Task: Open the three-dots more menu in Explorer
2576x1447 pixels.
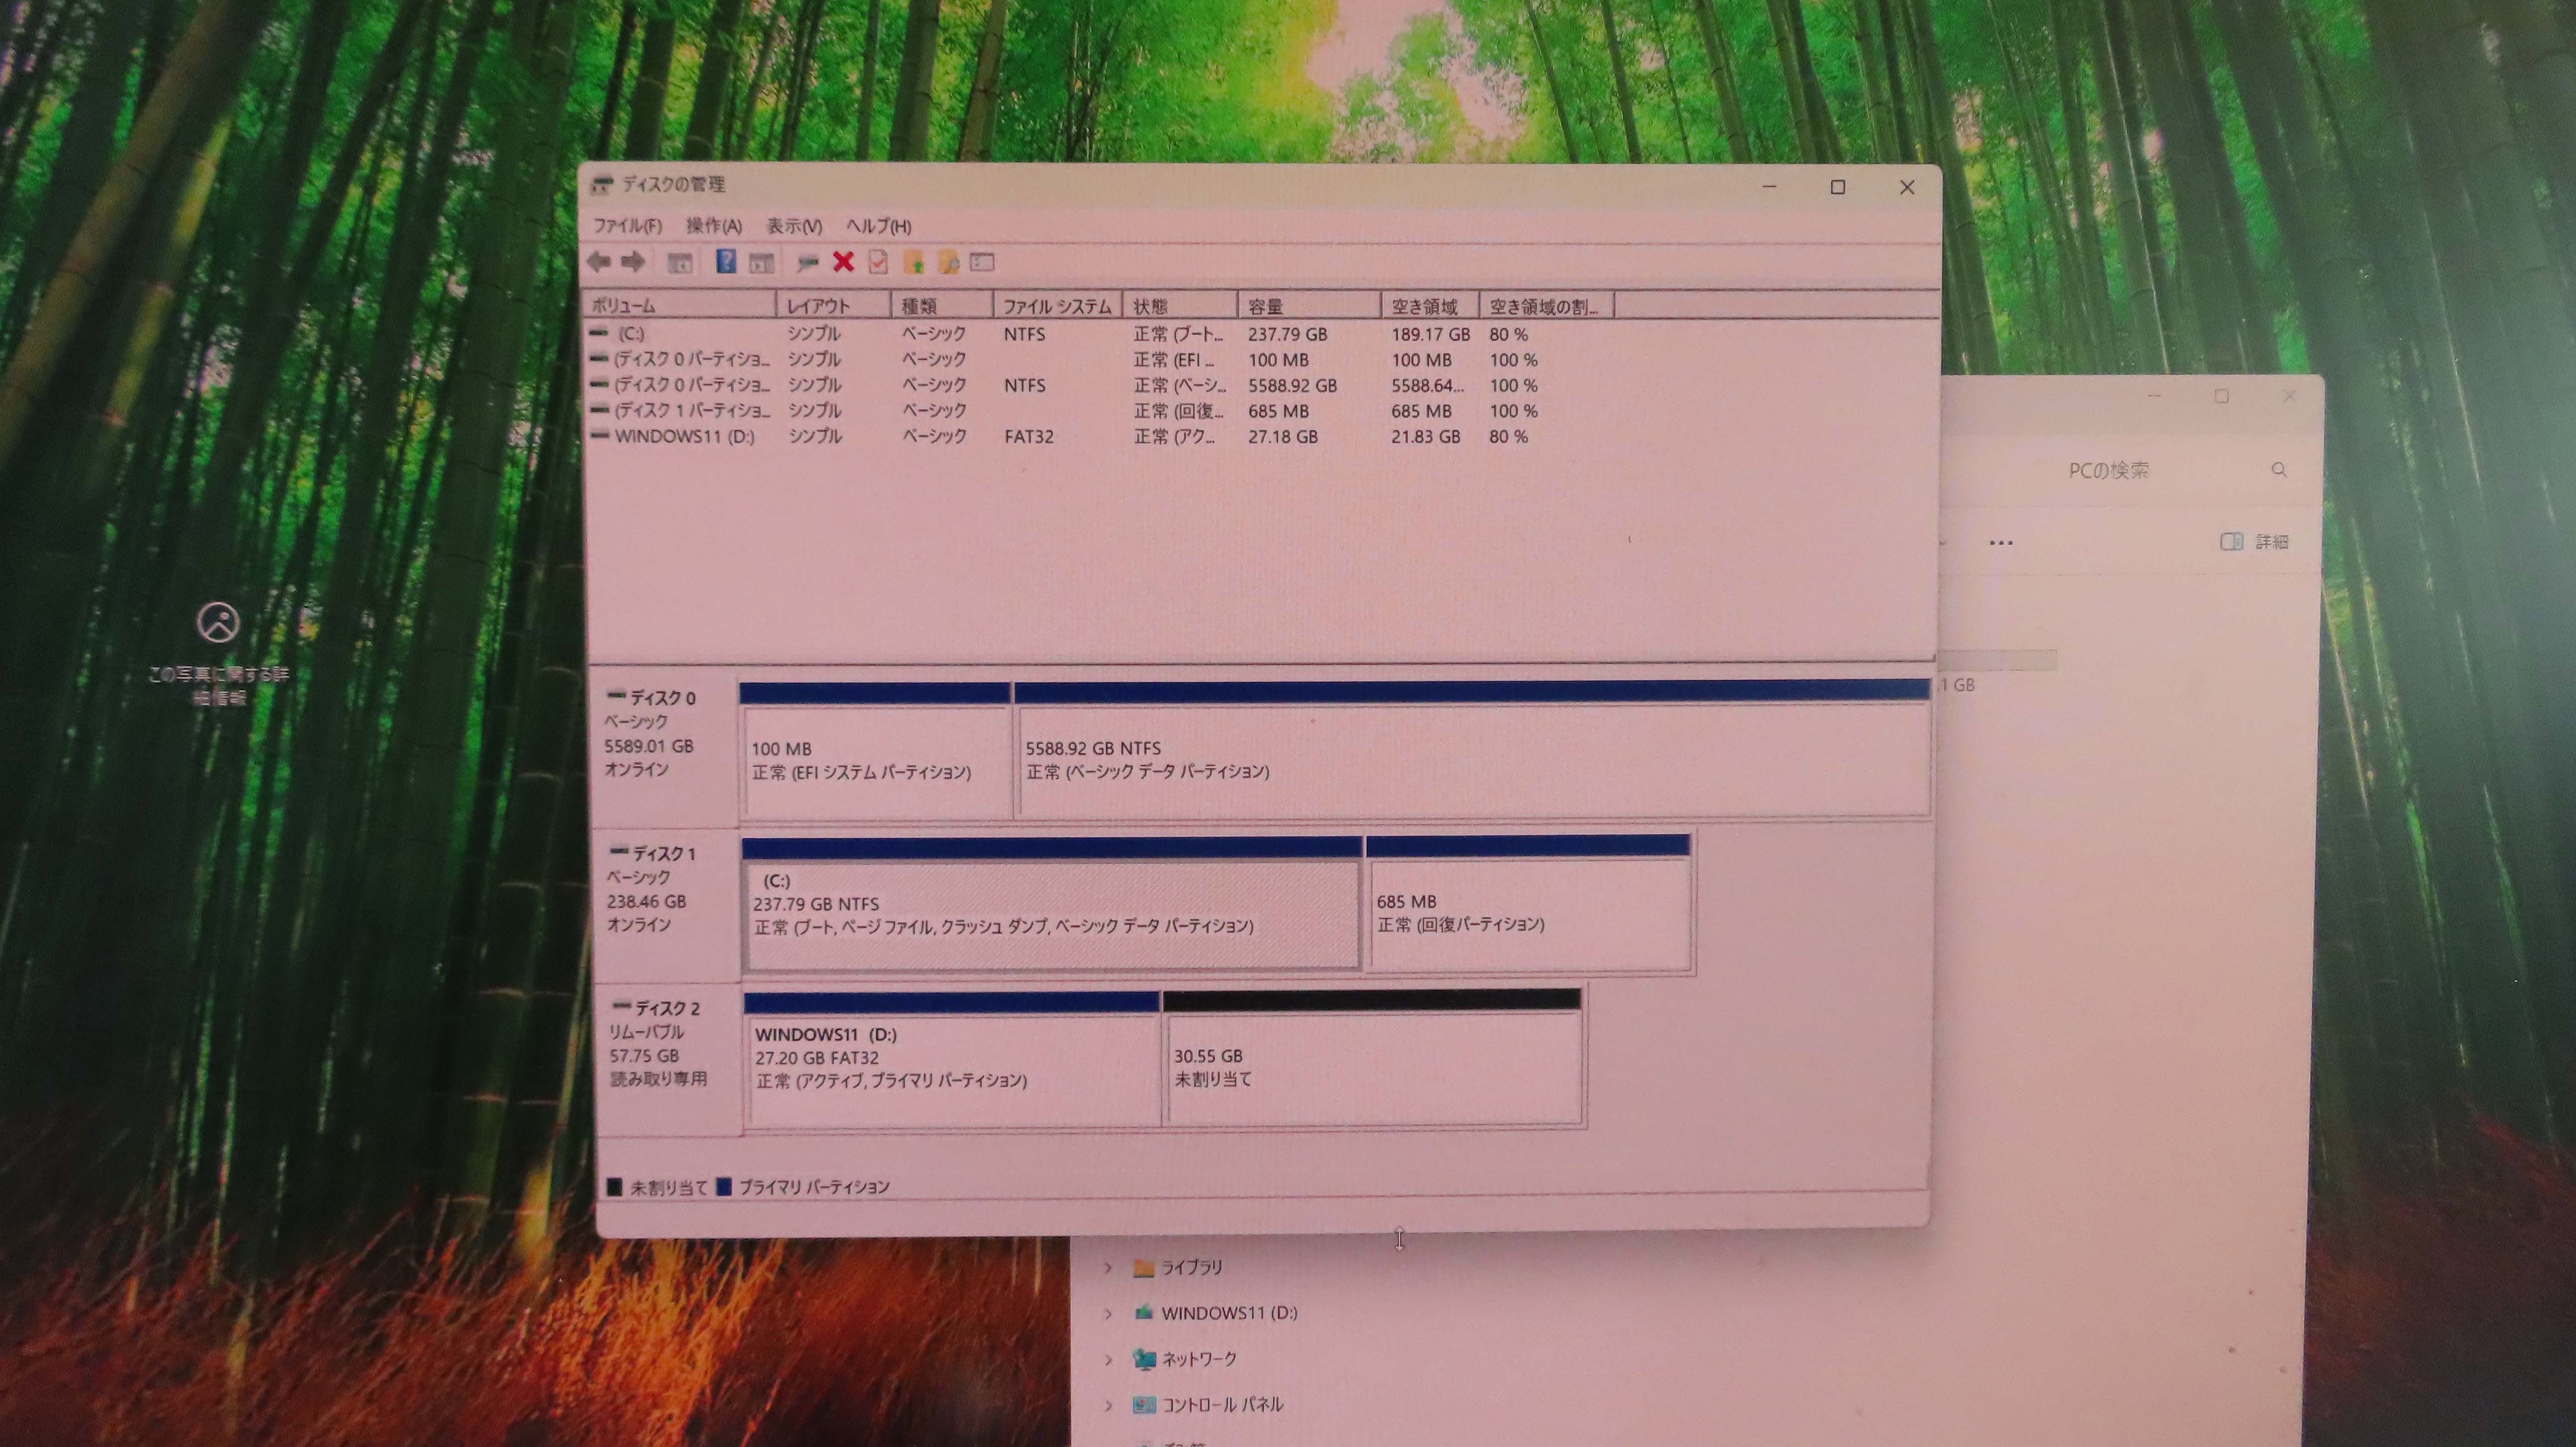Action: (2001, 543)
